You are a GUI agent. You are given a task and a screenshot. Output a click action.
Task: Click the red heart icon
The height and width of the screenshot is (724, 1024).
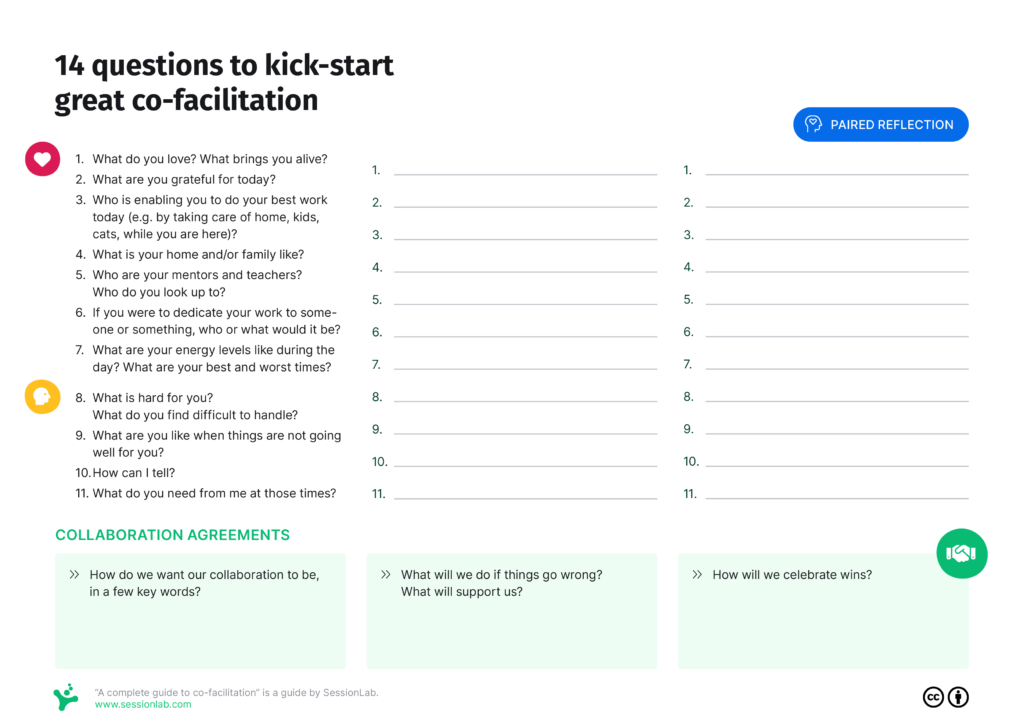pos(42,159)
